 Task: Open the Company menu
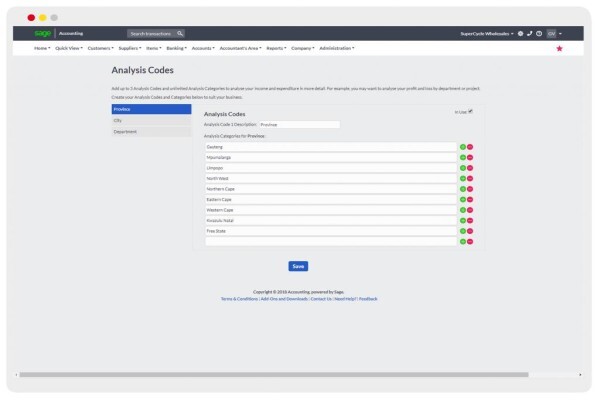coord(303,48)
